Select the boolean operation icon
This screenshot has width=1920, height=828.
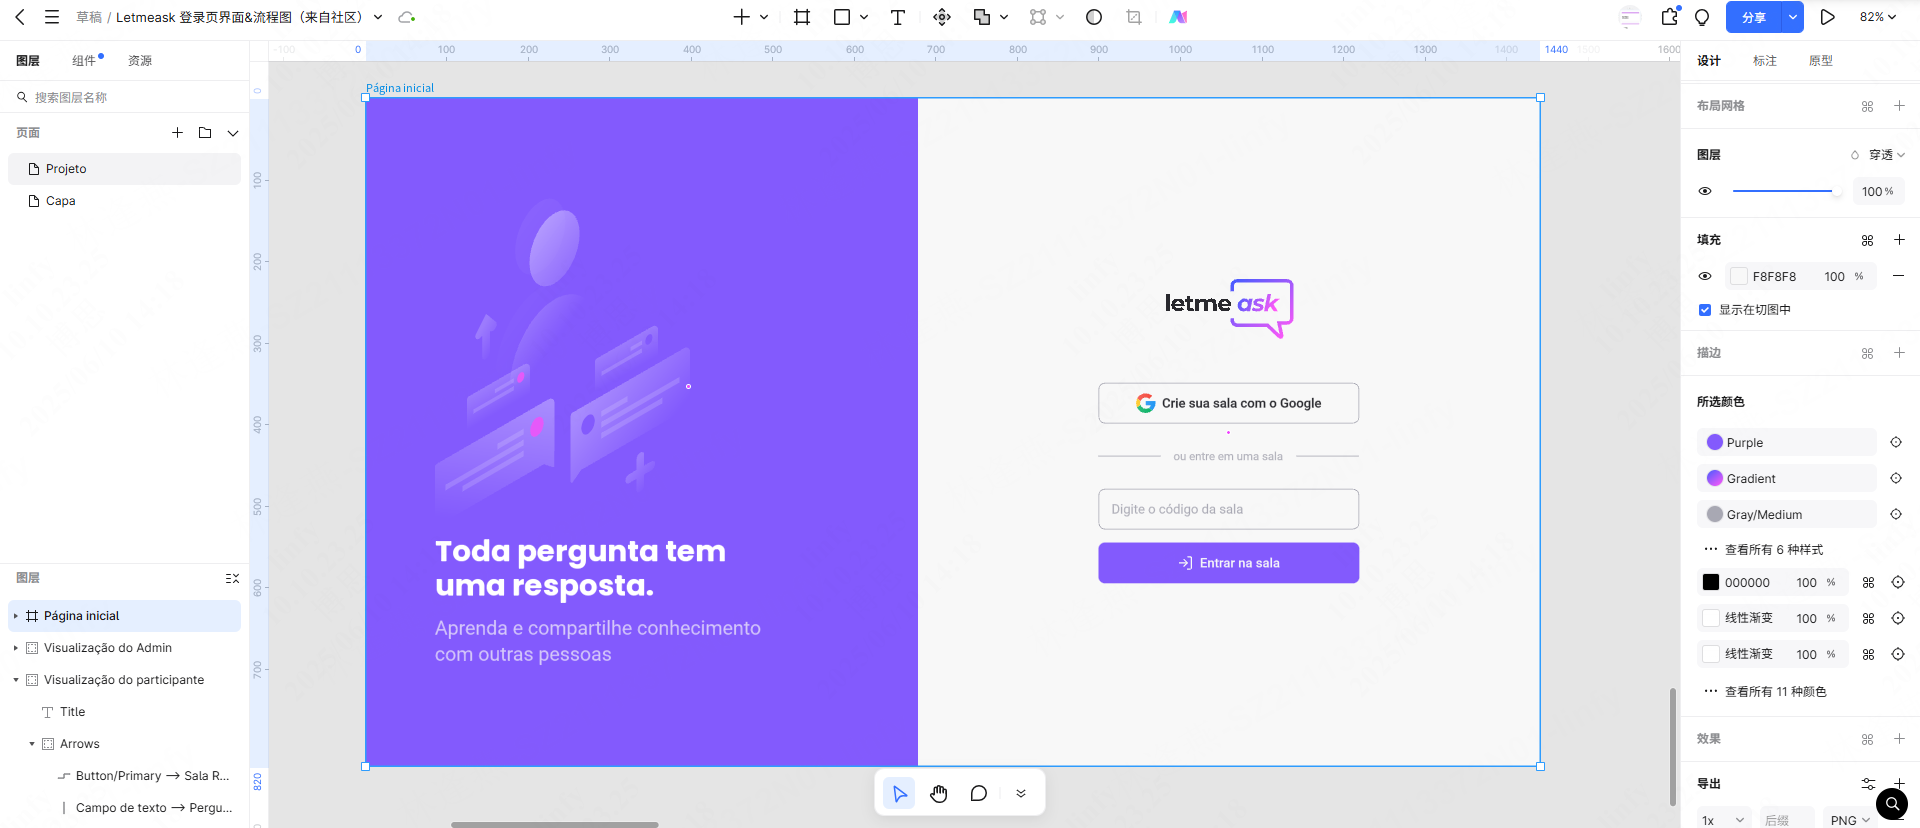[x=982, y=17]
